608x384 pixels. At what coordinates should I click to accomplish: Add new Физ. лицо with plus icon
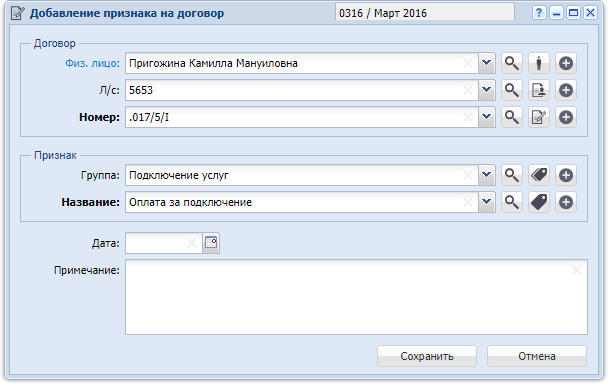point(566,63)
